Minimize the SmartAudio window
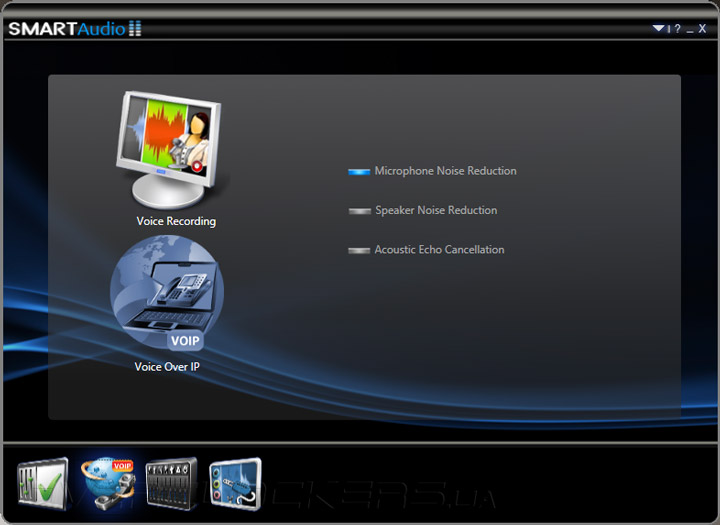 point(690,30)
